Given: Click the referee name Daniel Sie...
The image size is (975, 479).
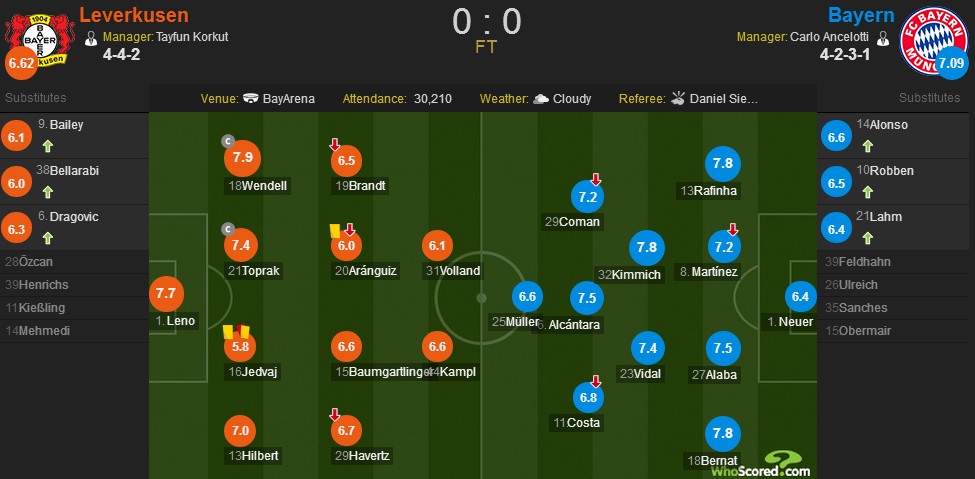Looking at the screenshot, I should tap(724, 99).
